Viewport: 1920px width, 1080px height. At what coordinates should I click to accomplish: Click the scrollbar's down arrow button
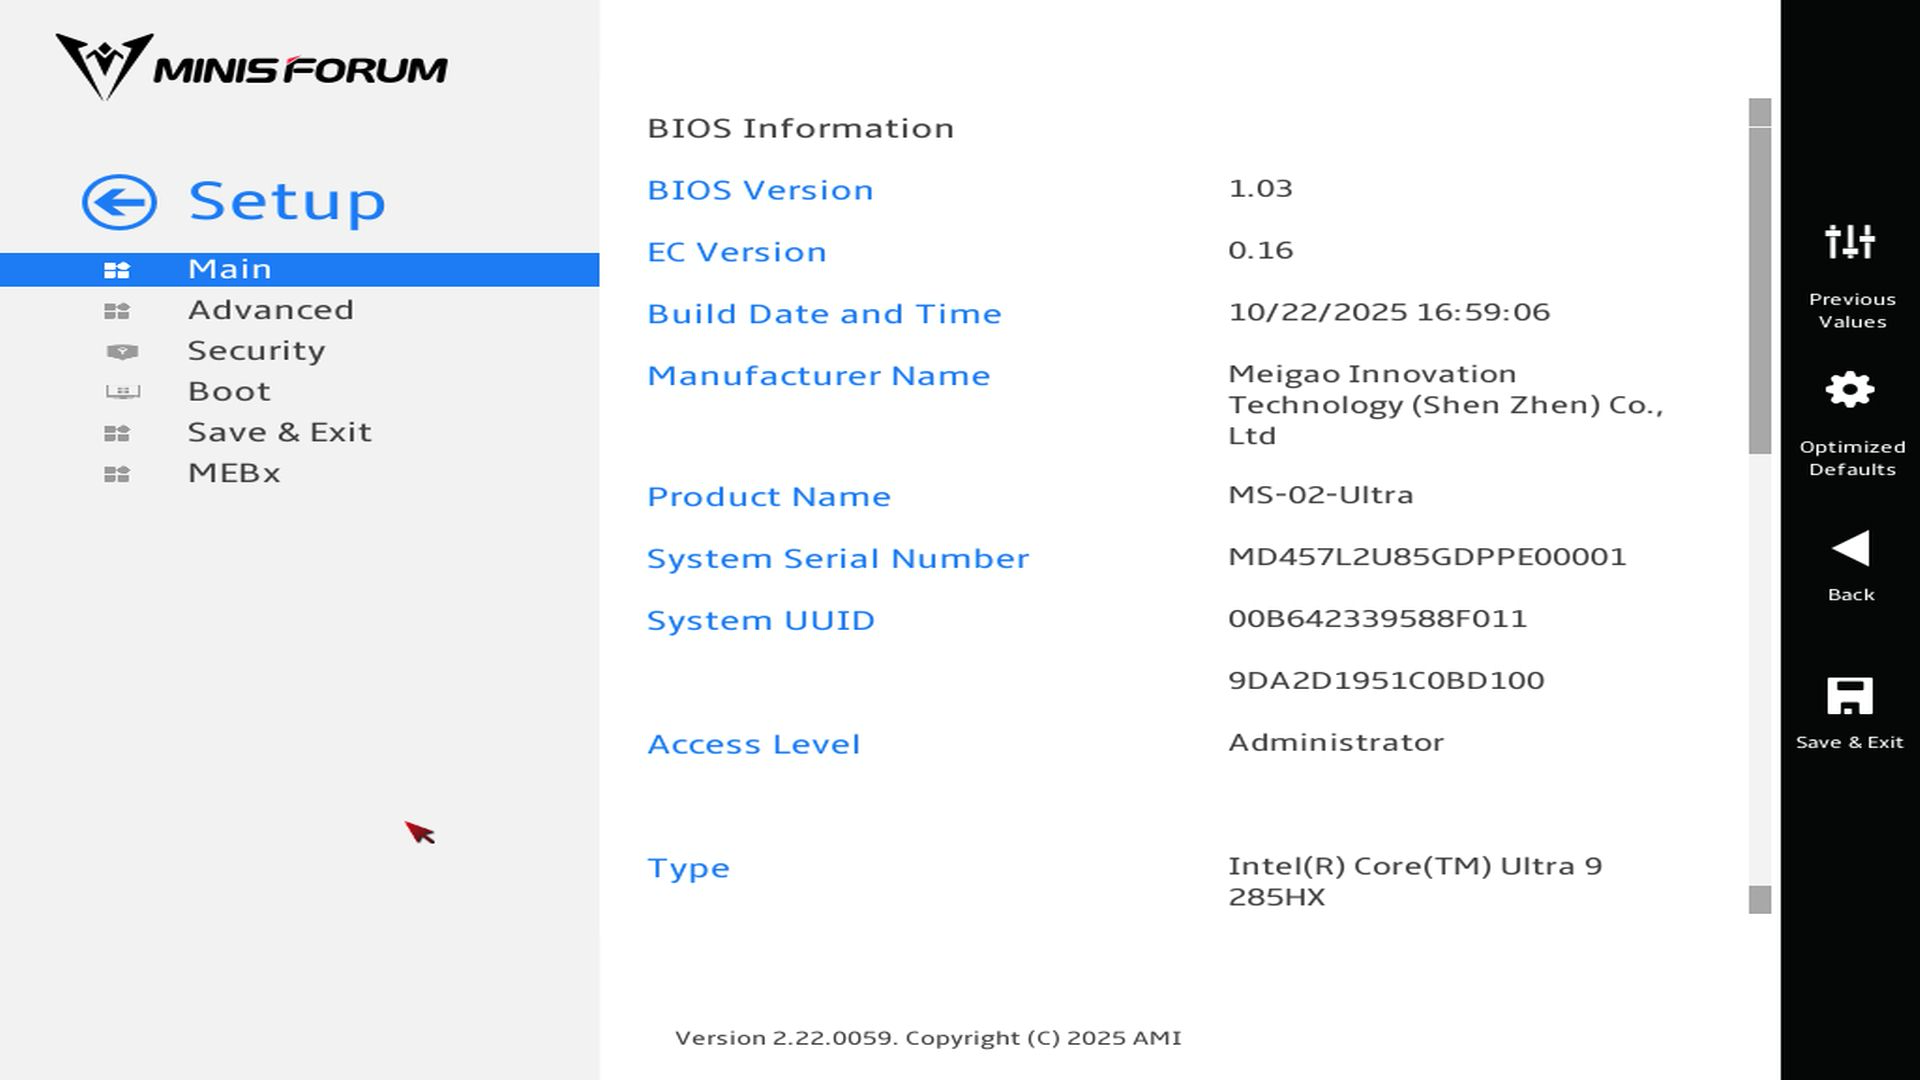1760,900
